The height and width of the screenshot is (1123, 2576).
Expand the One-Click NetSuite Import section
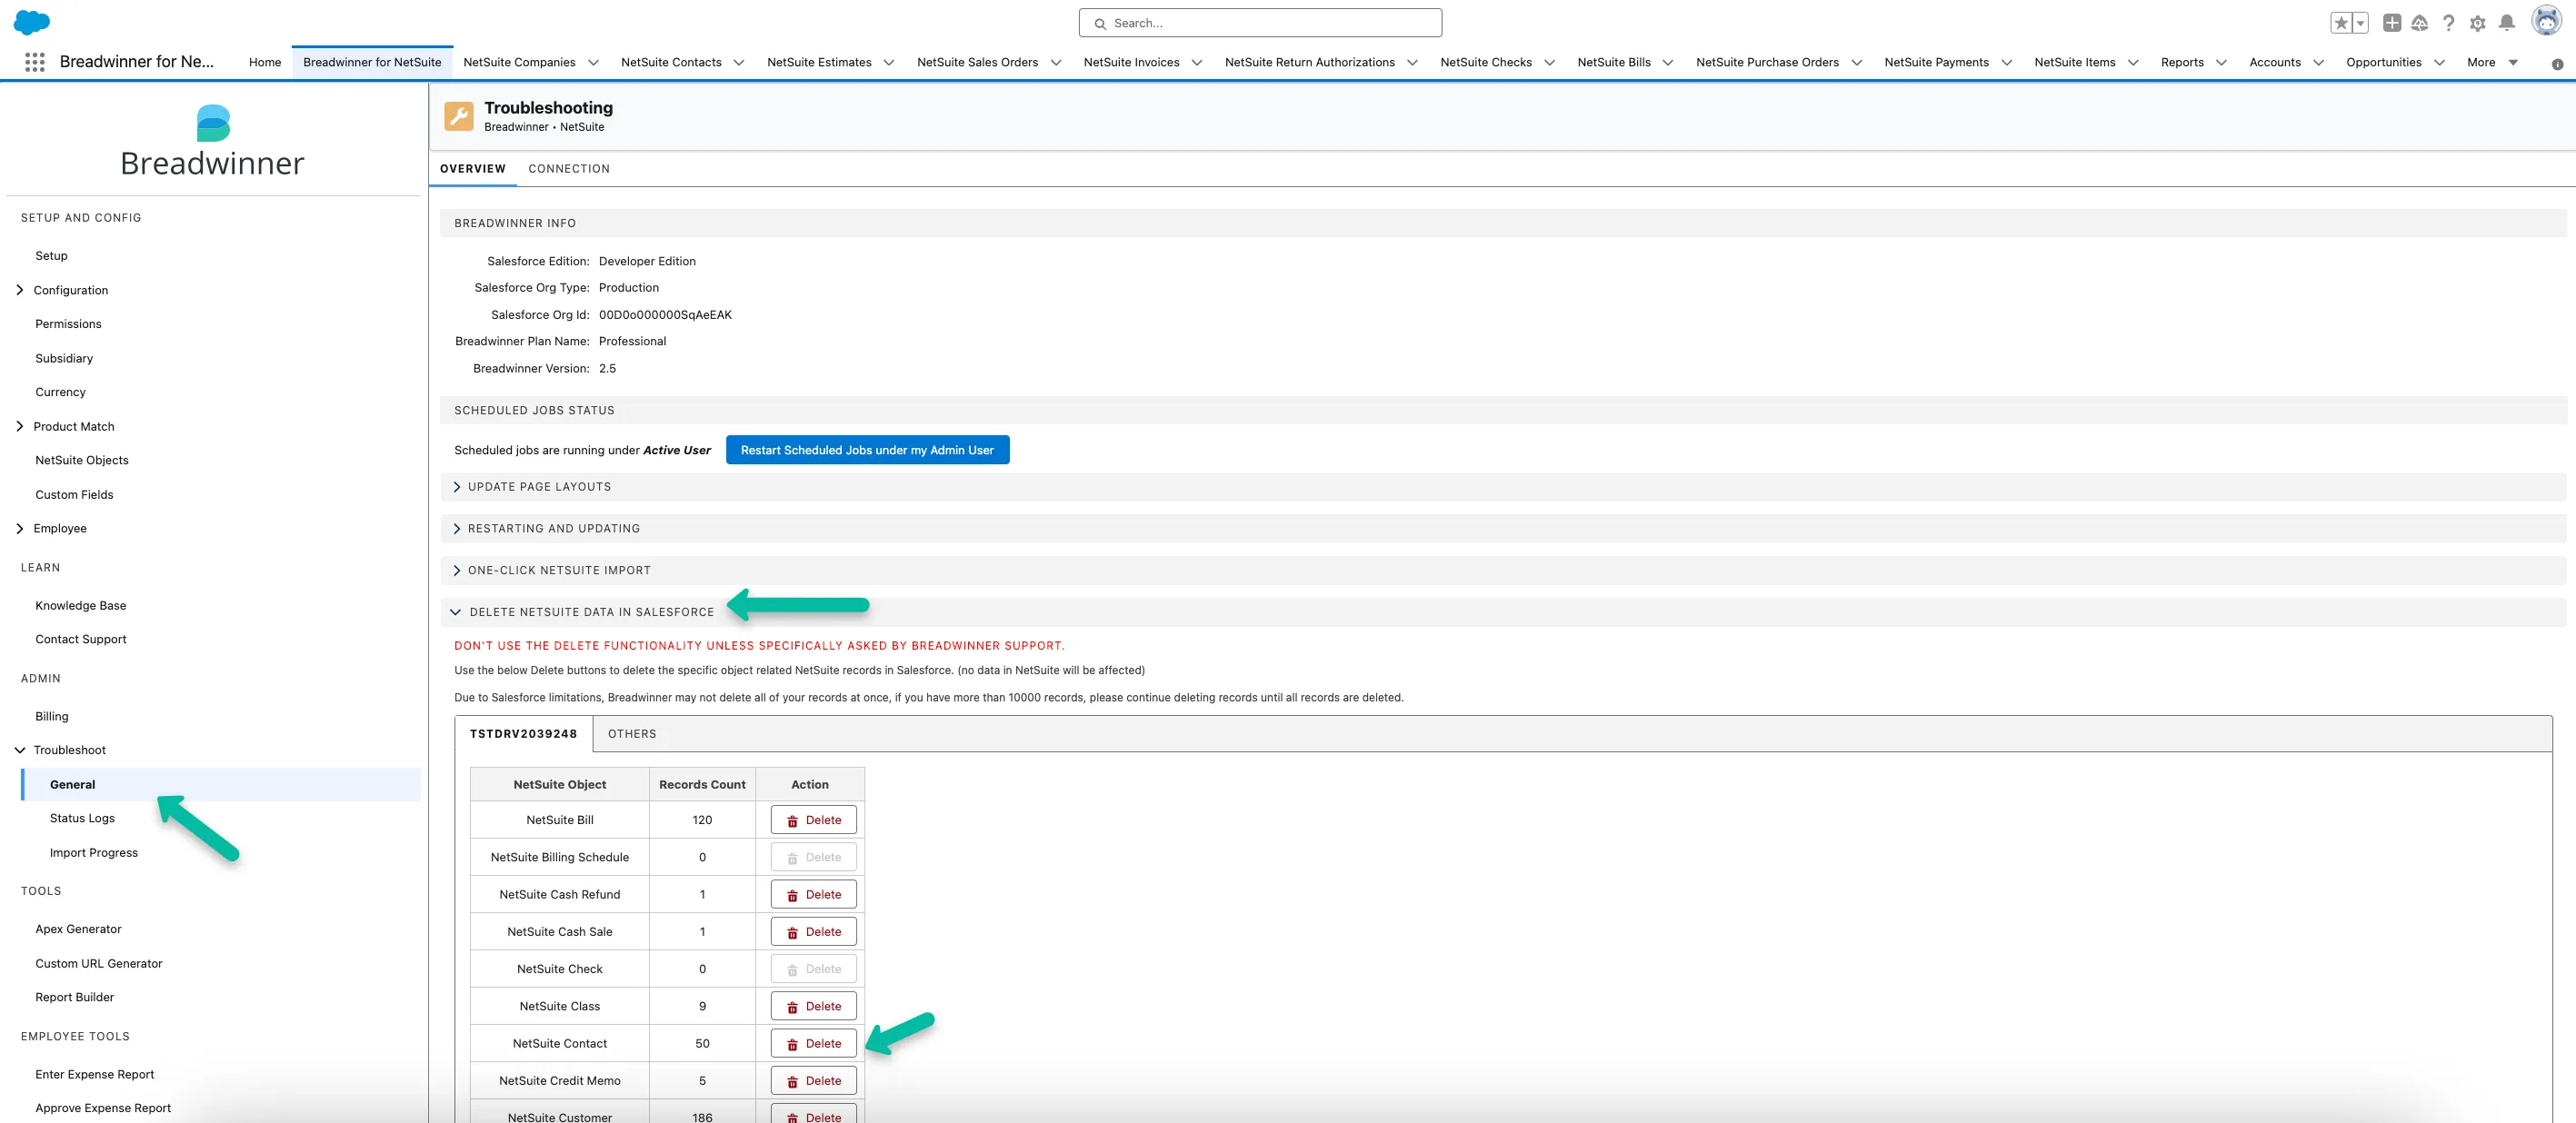point(457,571)
